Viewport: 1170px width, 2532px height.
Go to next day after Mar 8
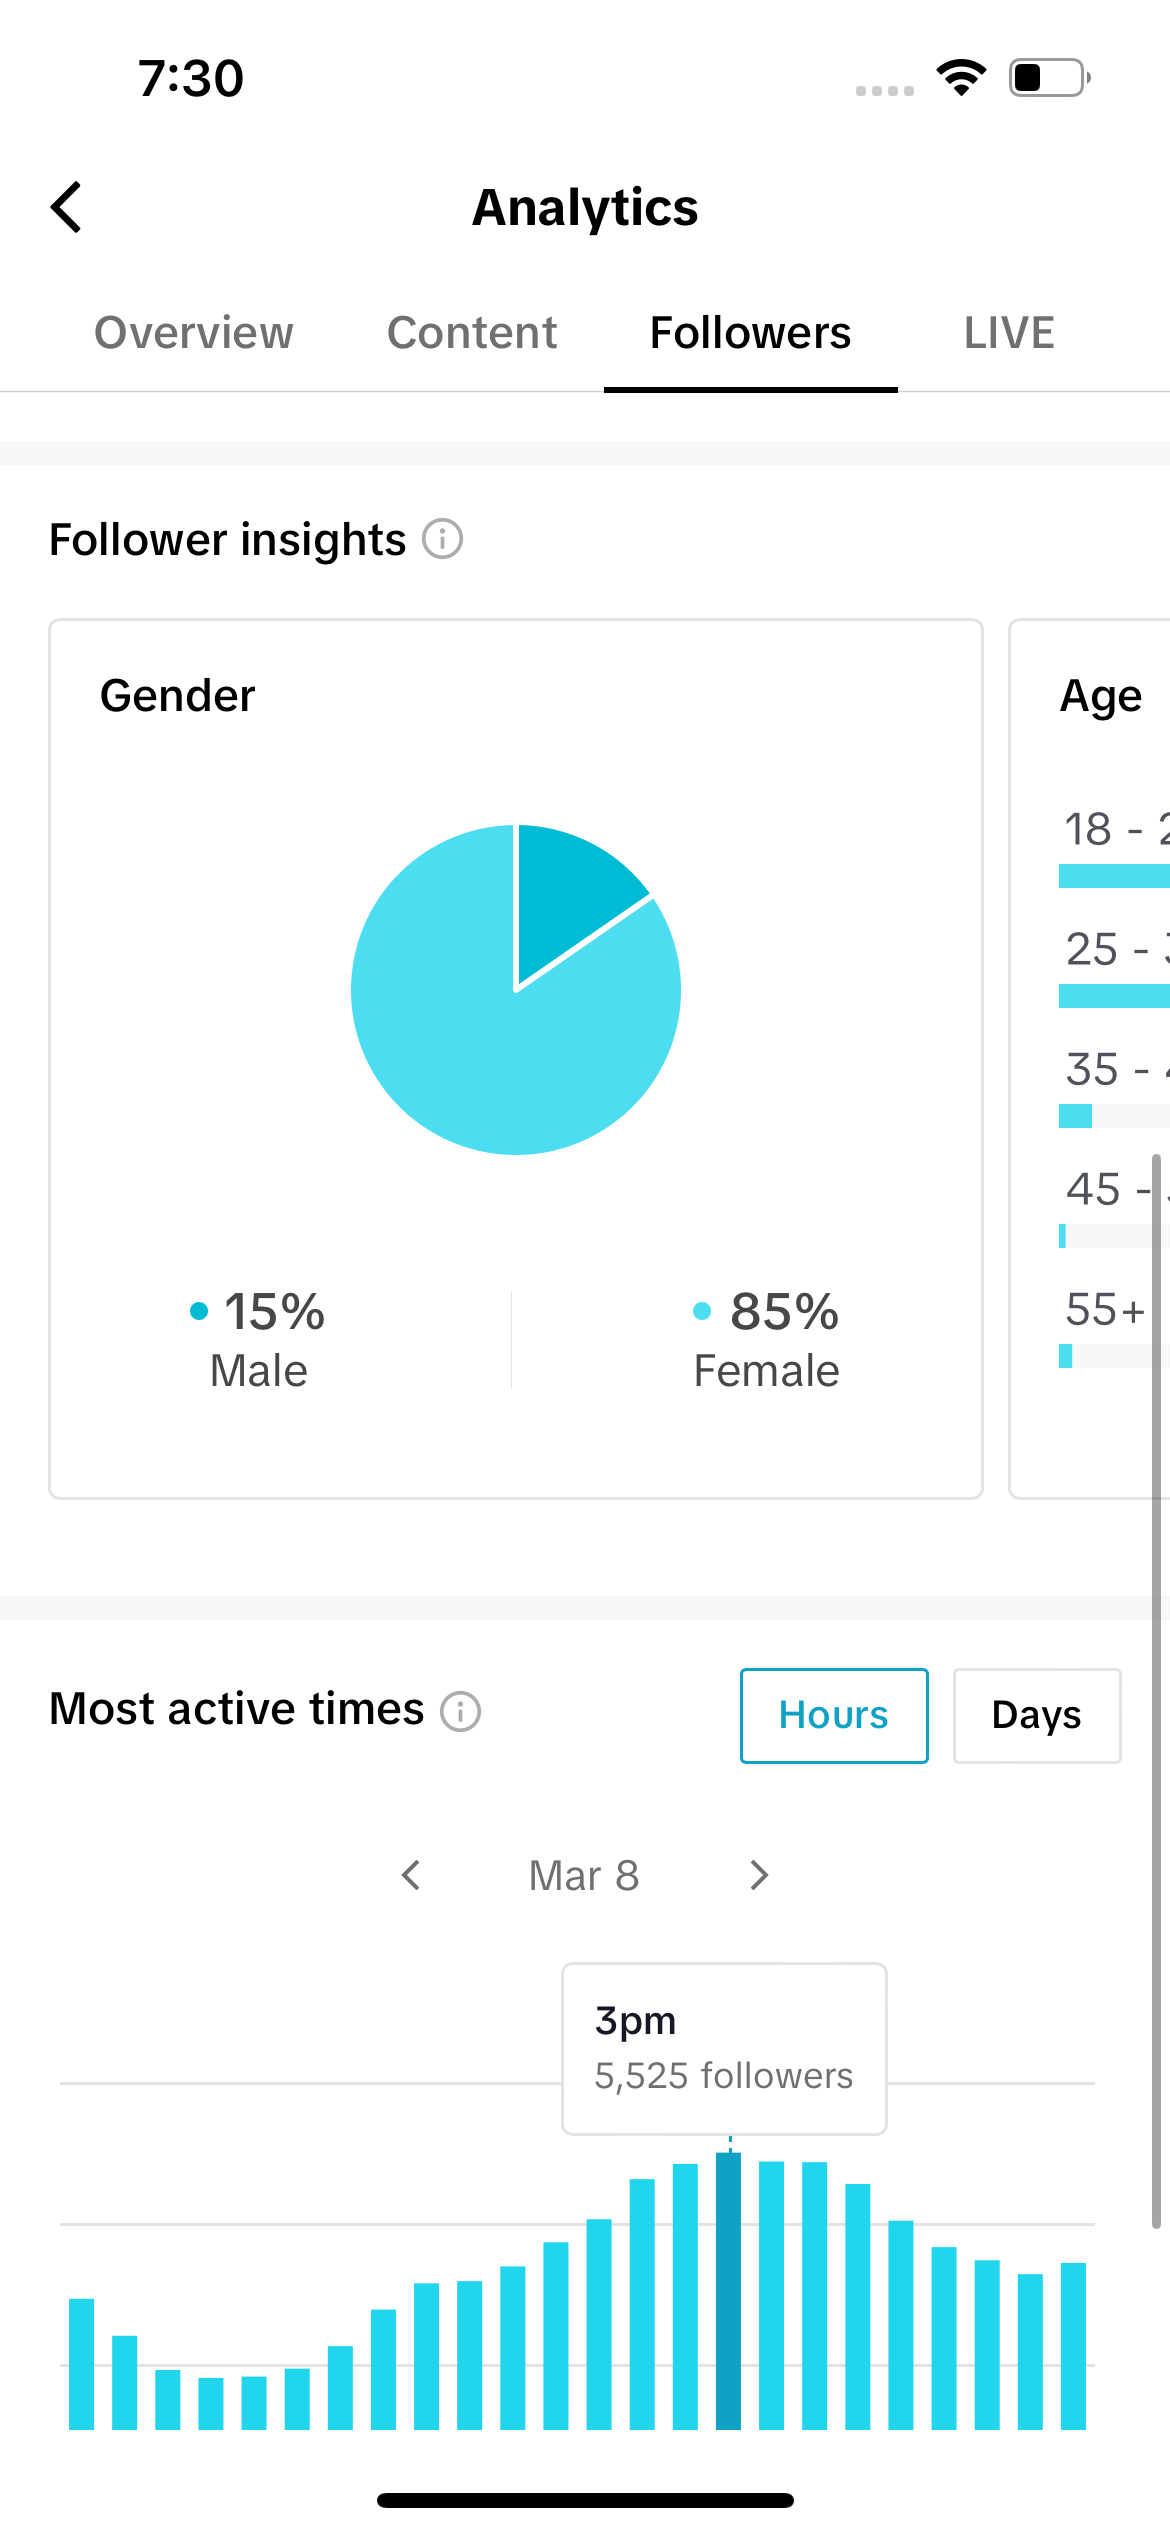(759, 1875)
